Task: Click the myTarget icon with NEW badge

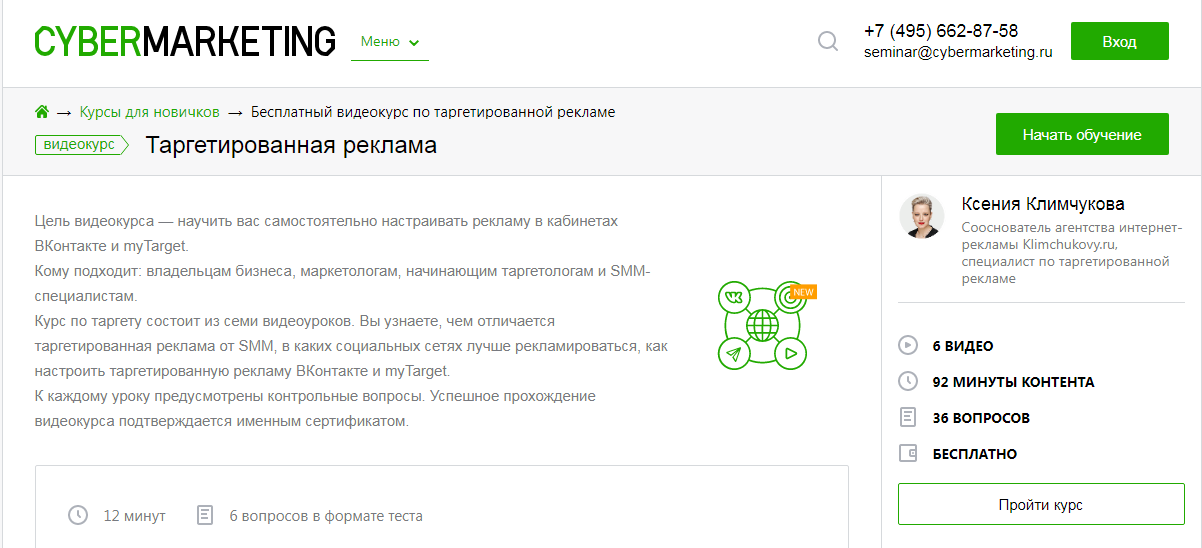Action: [791, 298]
